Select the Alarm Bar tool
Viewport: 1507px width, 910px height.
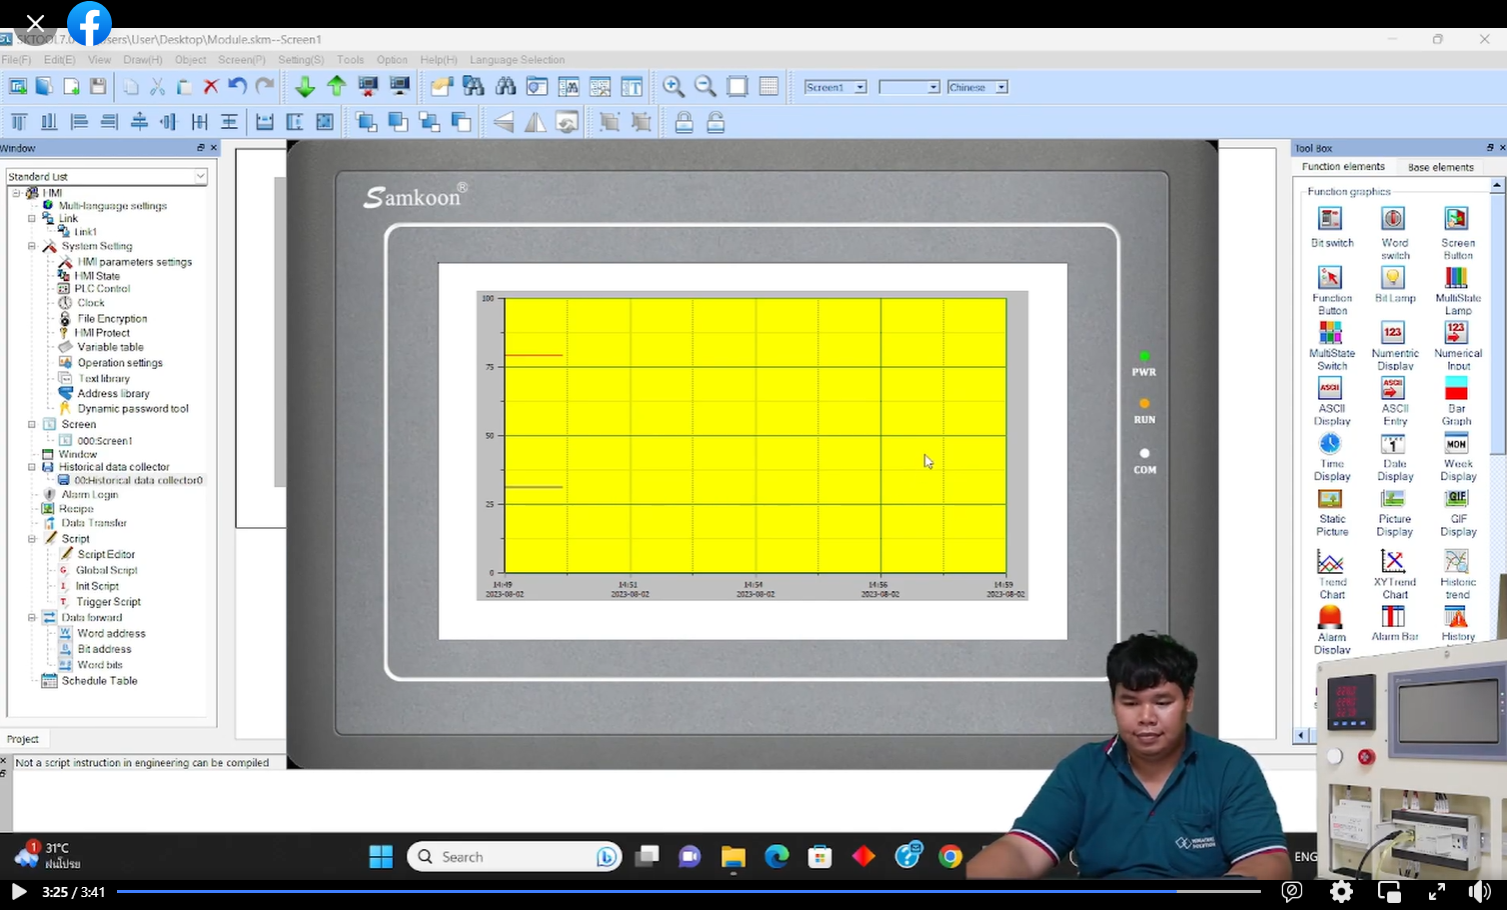(1394, 623)
